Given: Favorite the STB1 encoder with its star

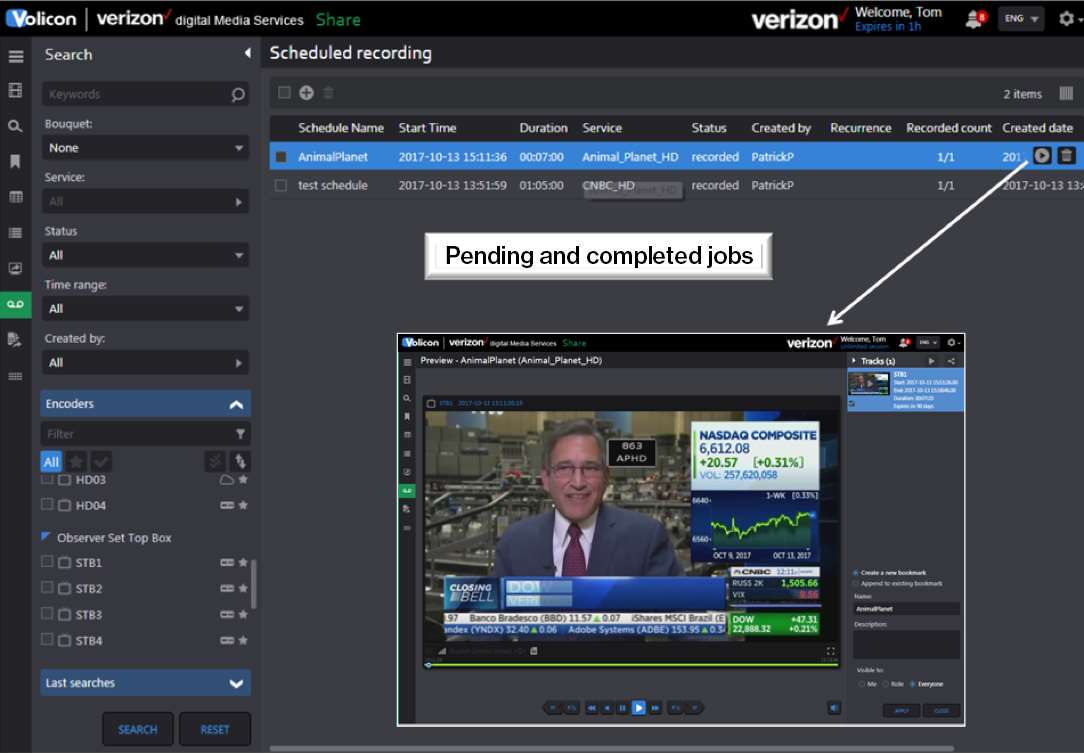Looking at the screenshot, I should tap(243, 563).
